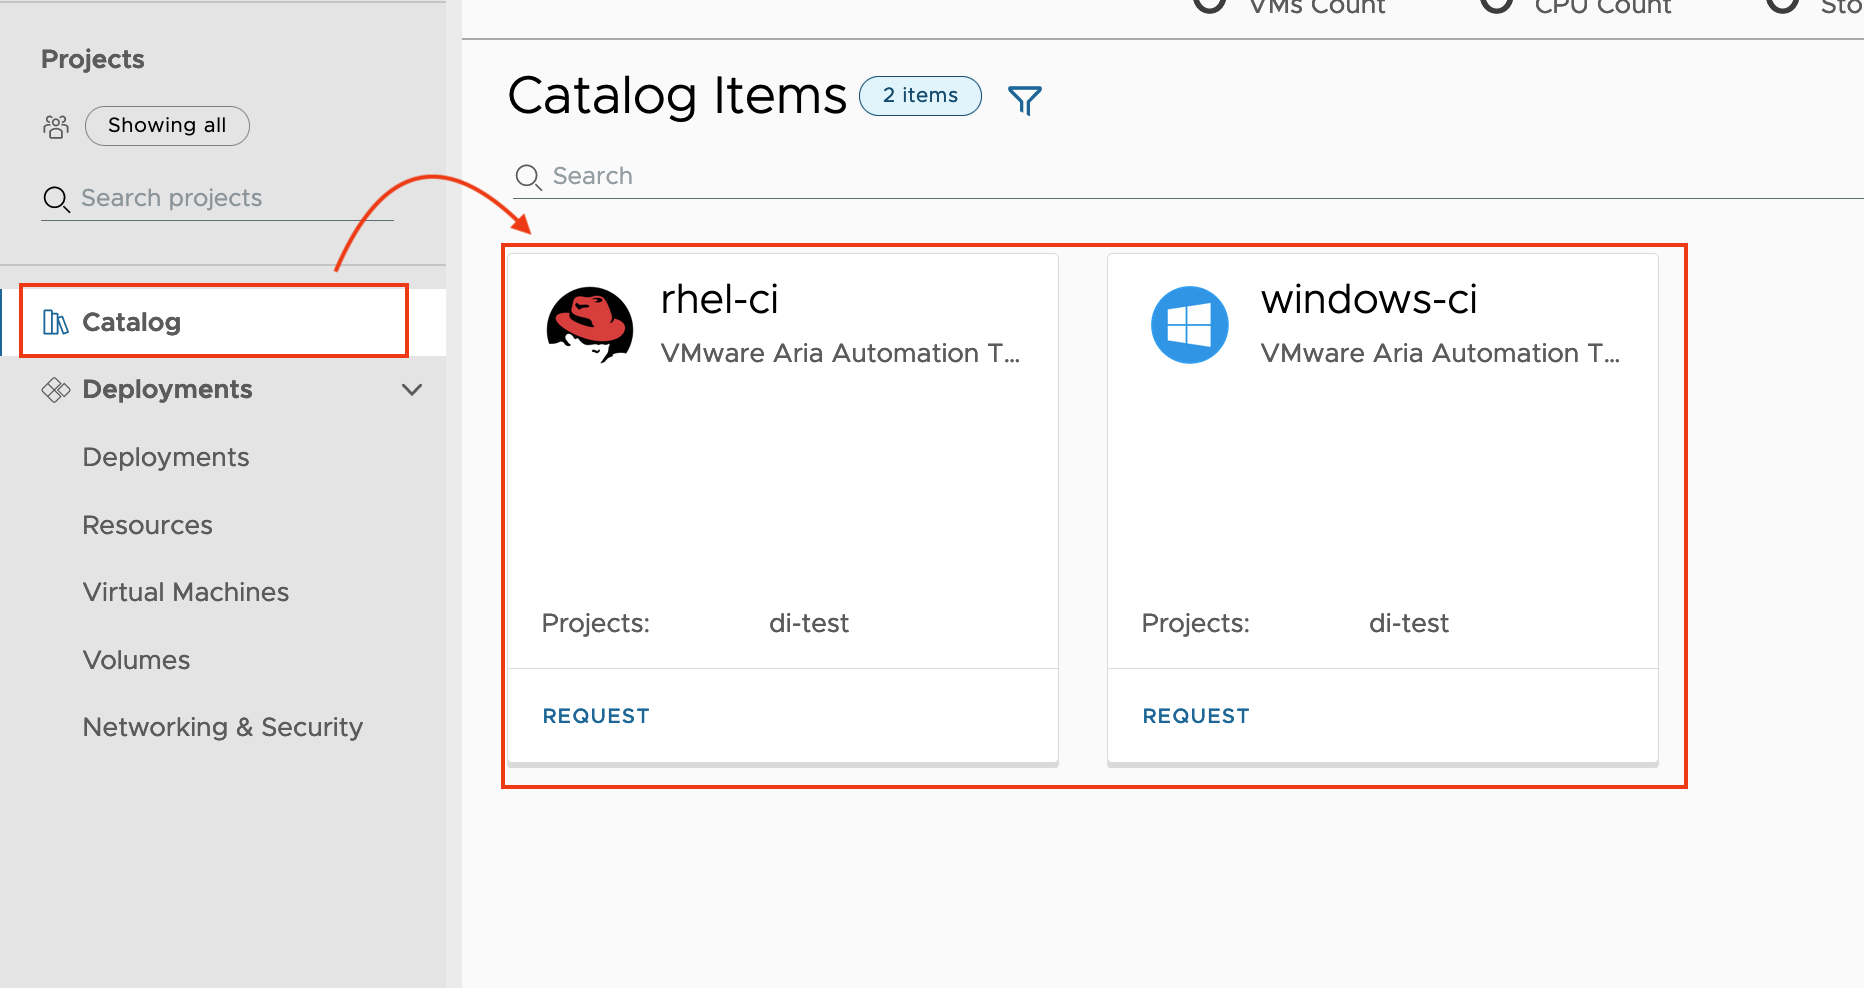1864x988 pixels.
Task: Click the 2 items count badge
Action: pos(920,96)
